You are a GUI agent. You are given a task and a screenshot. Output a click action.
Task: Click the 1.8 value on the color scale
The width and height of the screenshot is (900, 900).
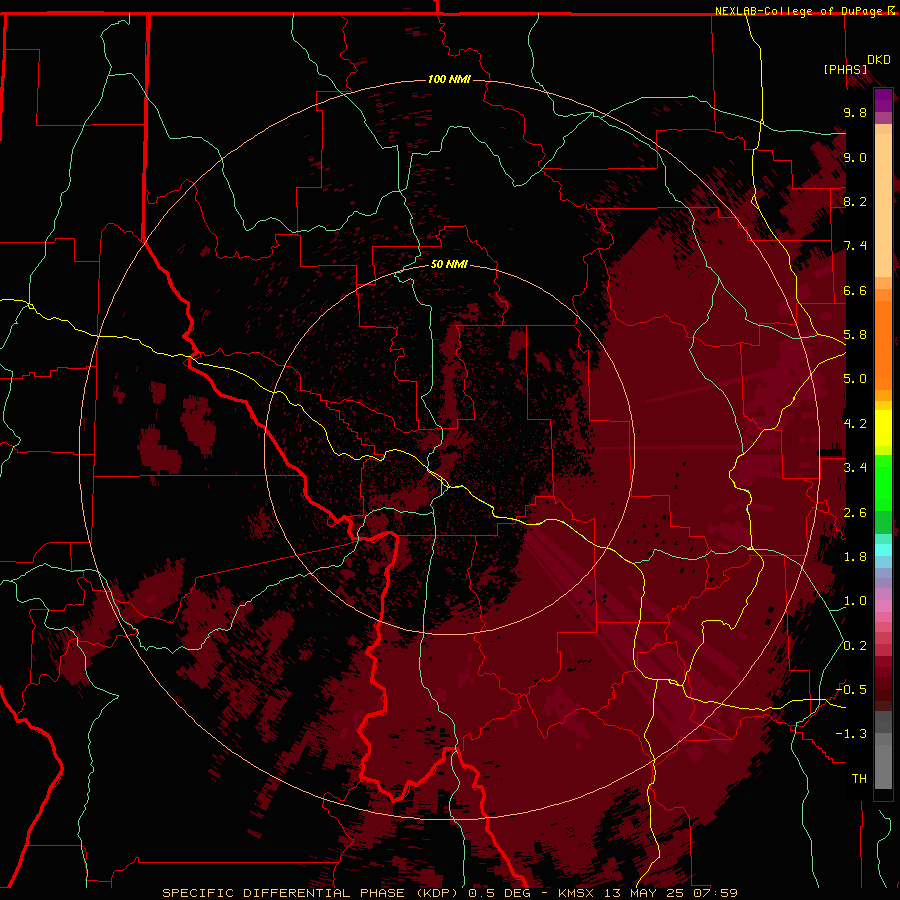coord(855,557)
